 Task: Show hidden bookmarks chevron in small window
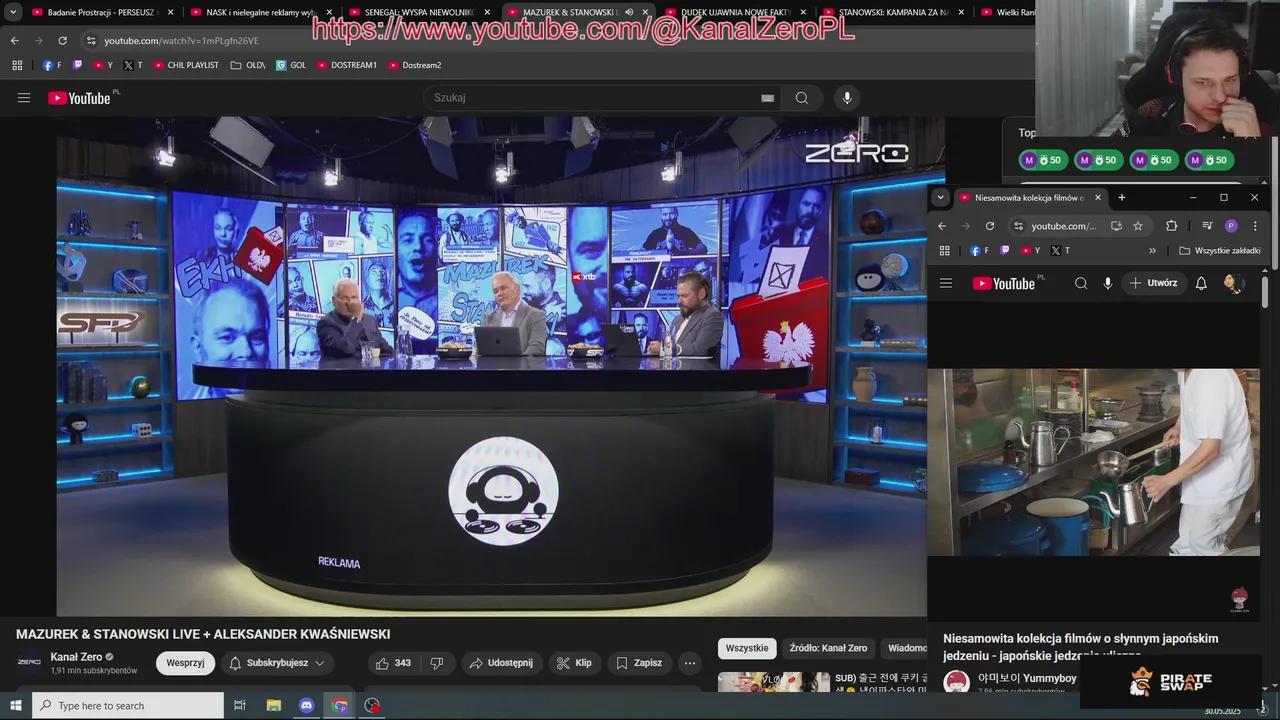tap(1152, 250)
